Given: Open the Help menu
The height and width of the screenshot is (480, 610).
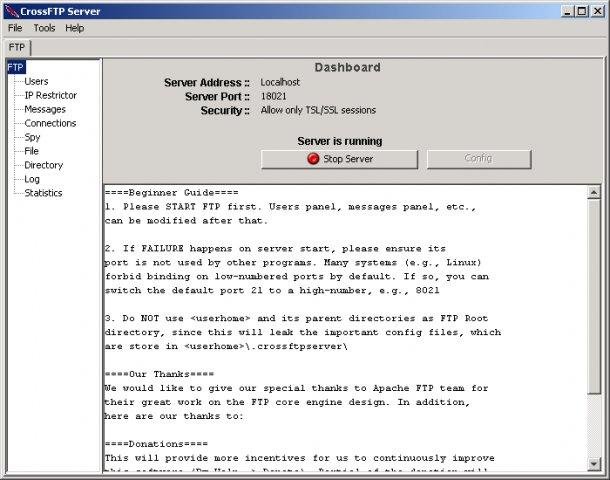Looking at the screenshot, I should tap(74, 28).
